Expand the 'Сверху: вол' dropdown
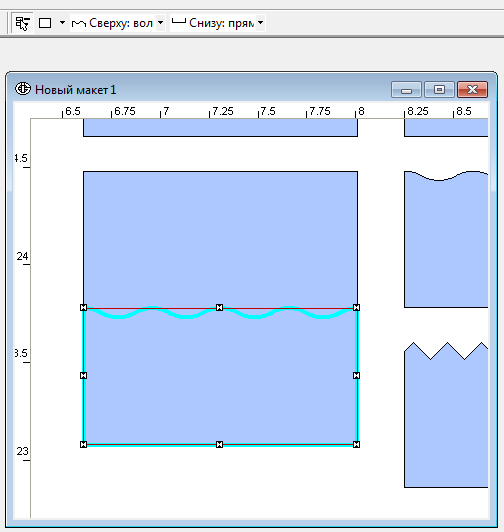504x532 pixels. (x=161, y=23)
